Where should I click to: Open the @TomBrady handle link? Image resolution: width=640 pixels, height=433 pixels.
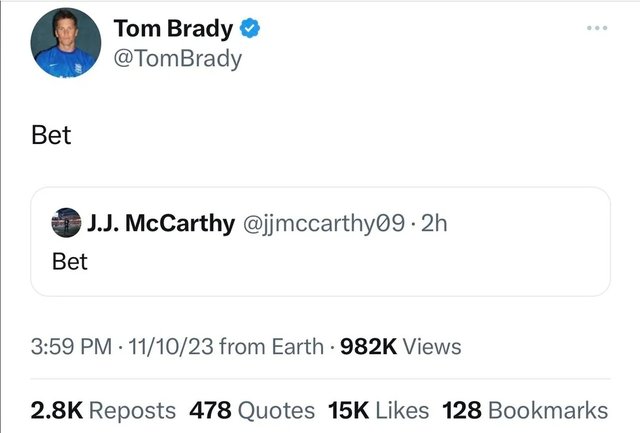coord(178,58)
